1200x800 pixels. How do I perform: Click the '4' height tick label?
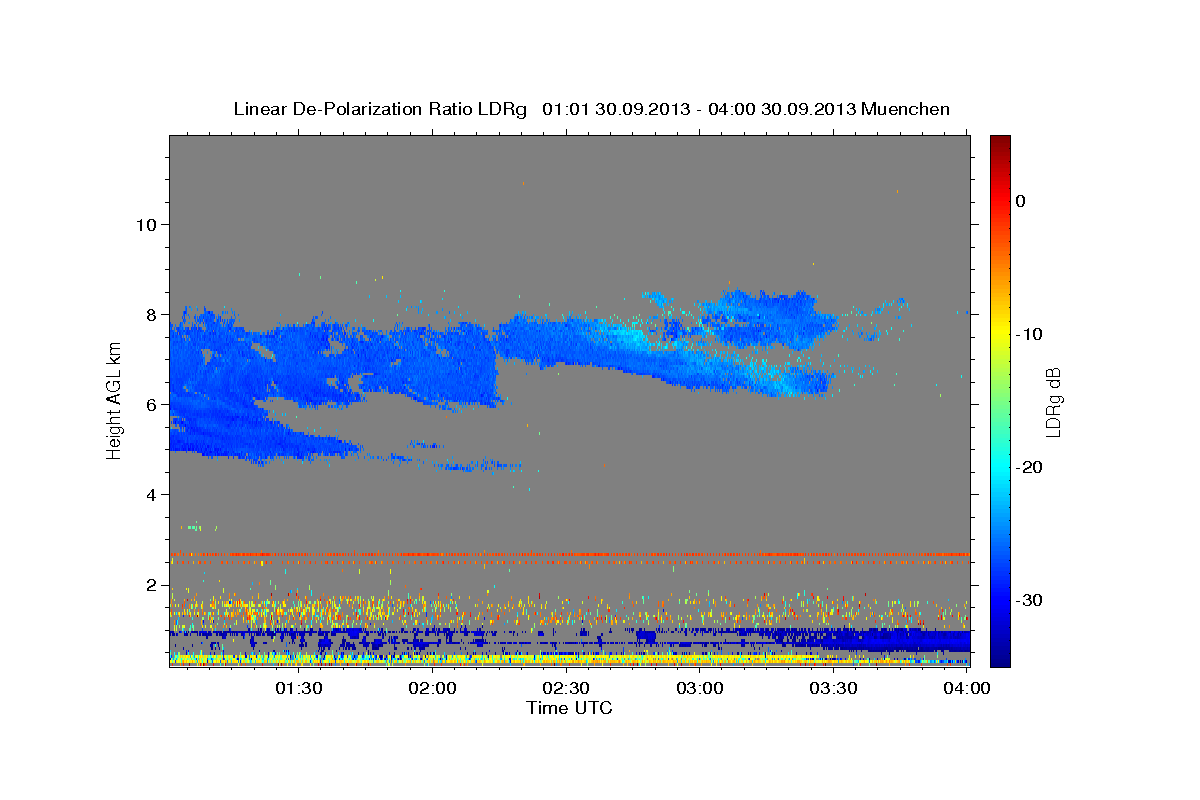tap(149, 494)
